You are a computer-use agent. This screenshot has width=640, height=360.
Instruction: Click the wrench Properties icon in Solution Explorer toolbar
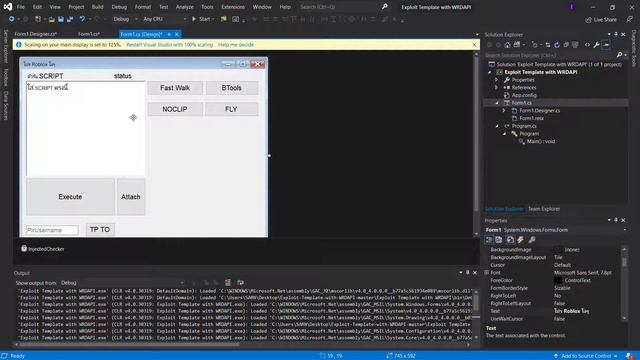(596, 45)
